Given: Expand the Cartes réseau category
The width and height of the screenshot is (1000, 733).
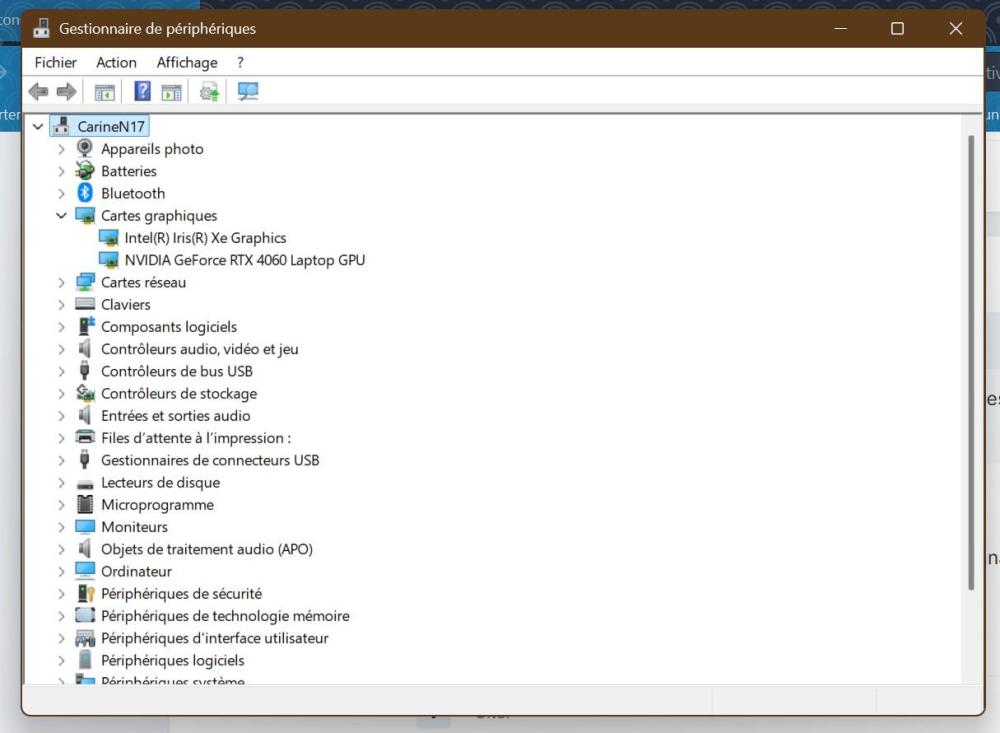Looking at the screenshot, I should click(x=61, y=283).
